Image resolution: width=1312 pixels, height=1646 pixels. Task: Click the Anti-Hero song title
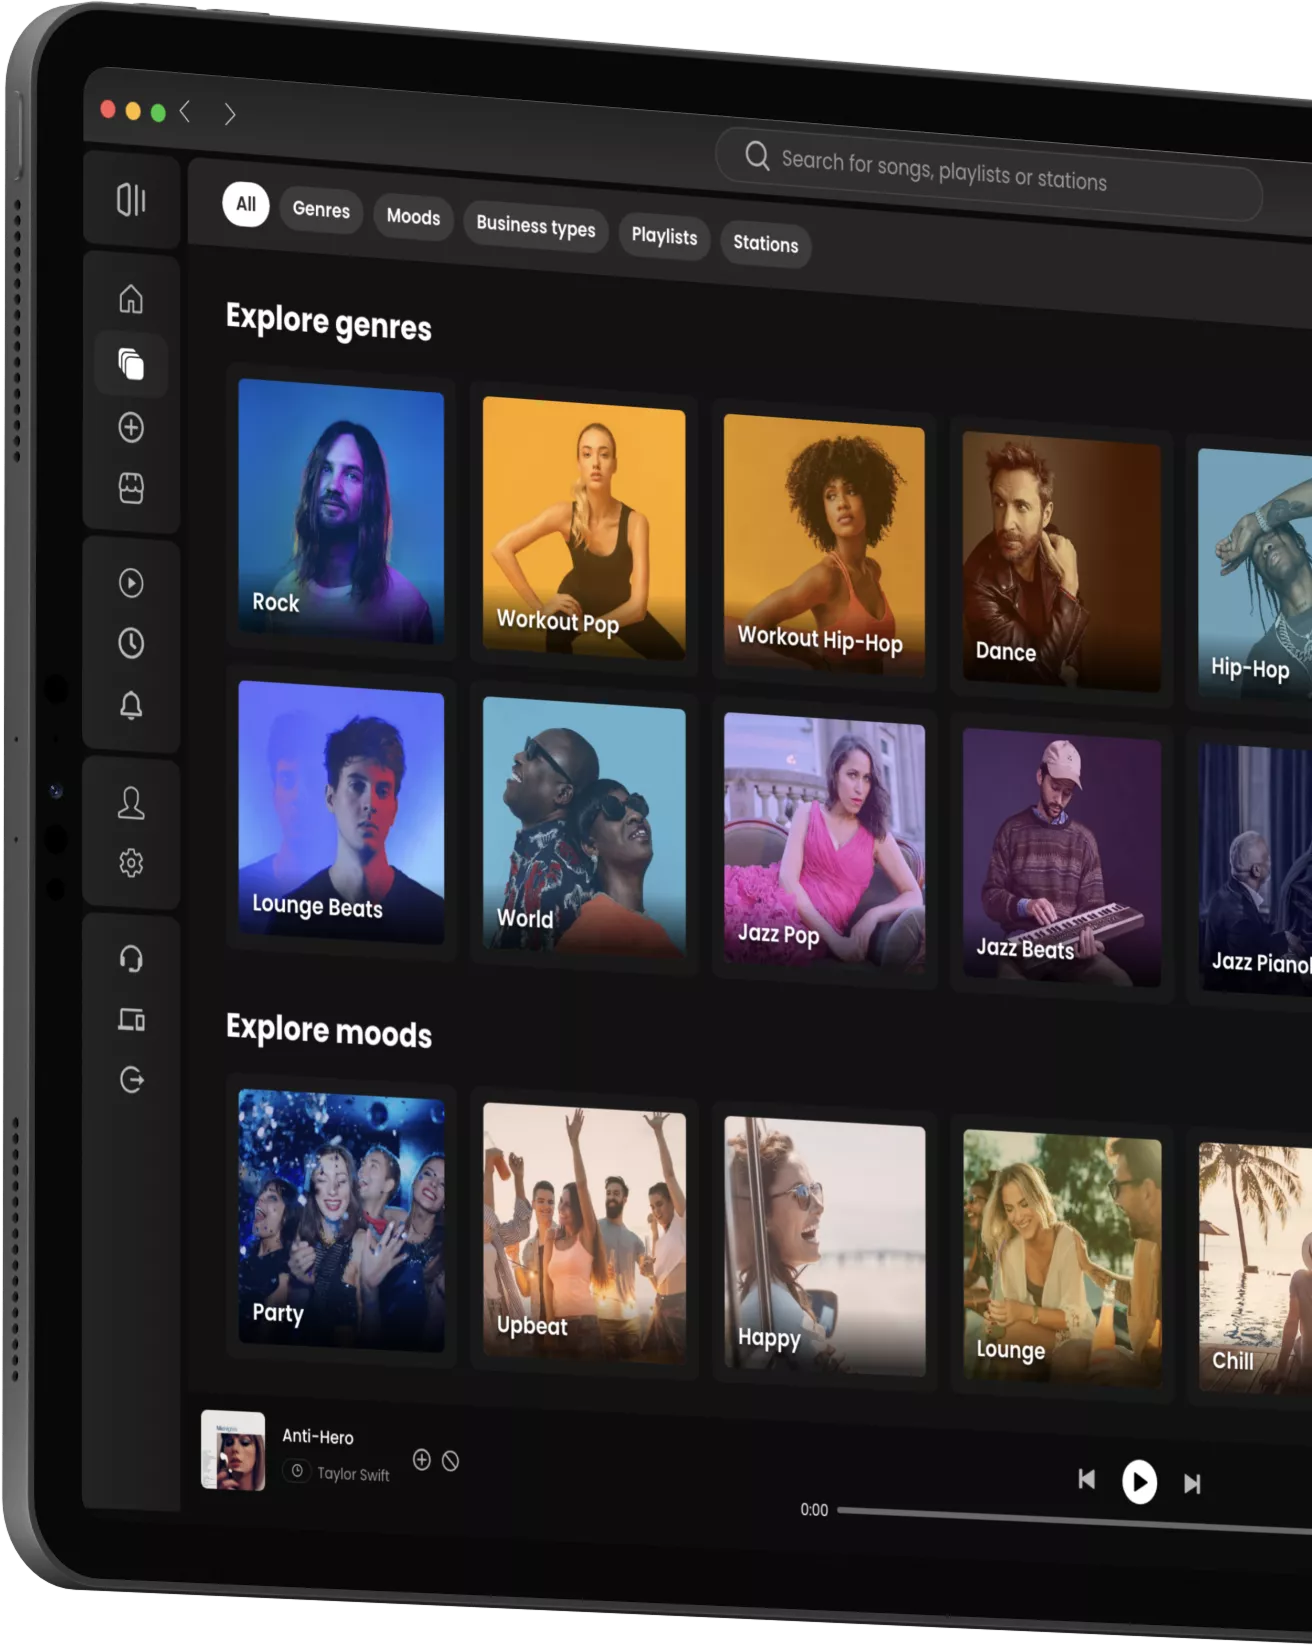(x=318, y=1437)
